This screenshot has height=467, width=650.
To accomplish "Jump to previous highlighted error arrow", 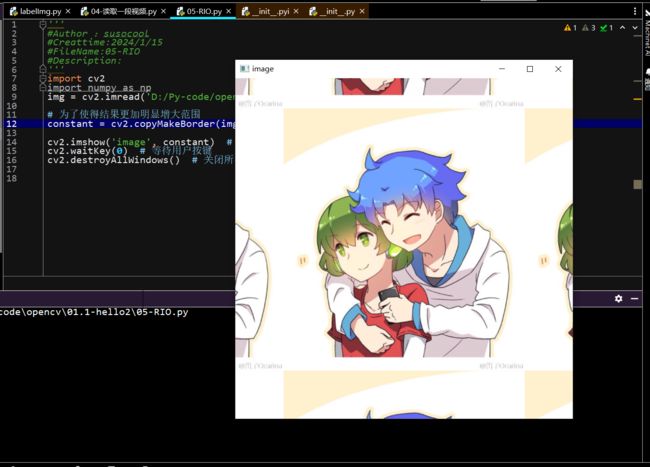I will 621,28.
